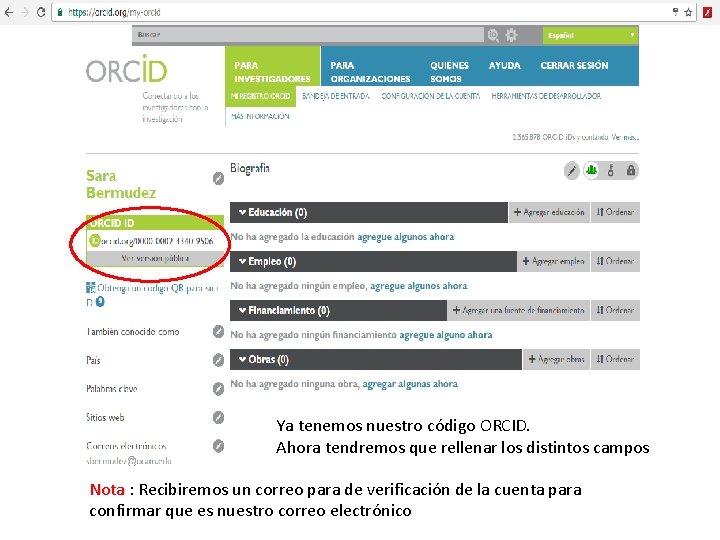The image size is (720, 540).
Task: Open Ordenar menu for Empleo
Action: point(615,261)
